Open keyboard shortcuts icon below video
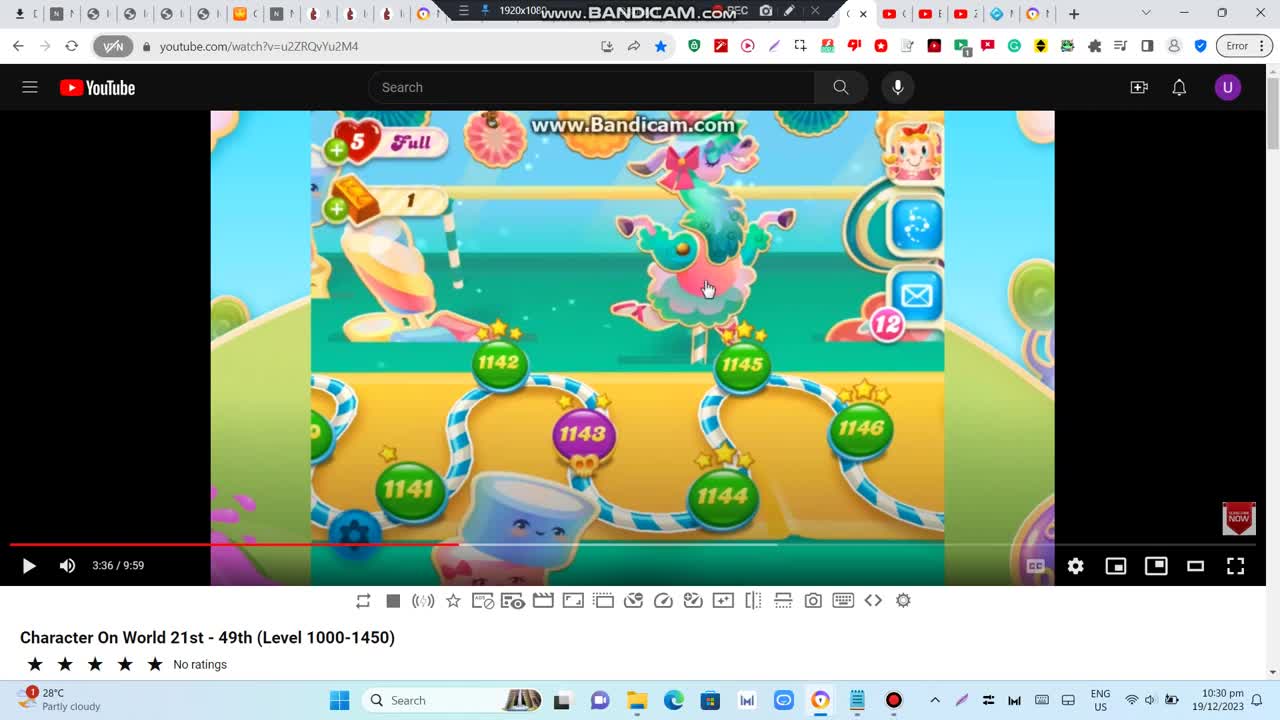This screenshot has height=720, width=1280. 843,601
